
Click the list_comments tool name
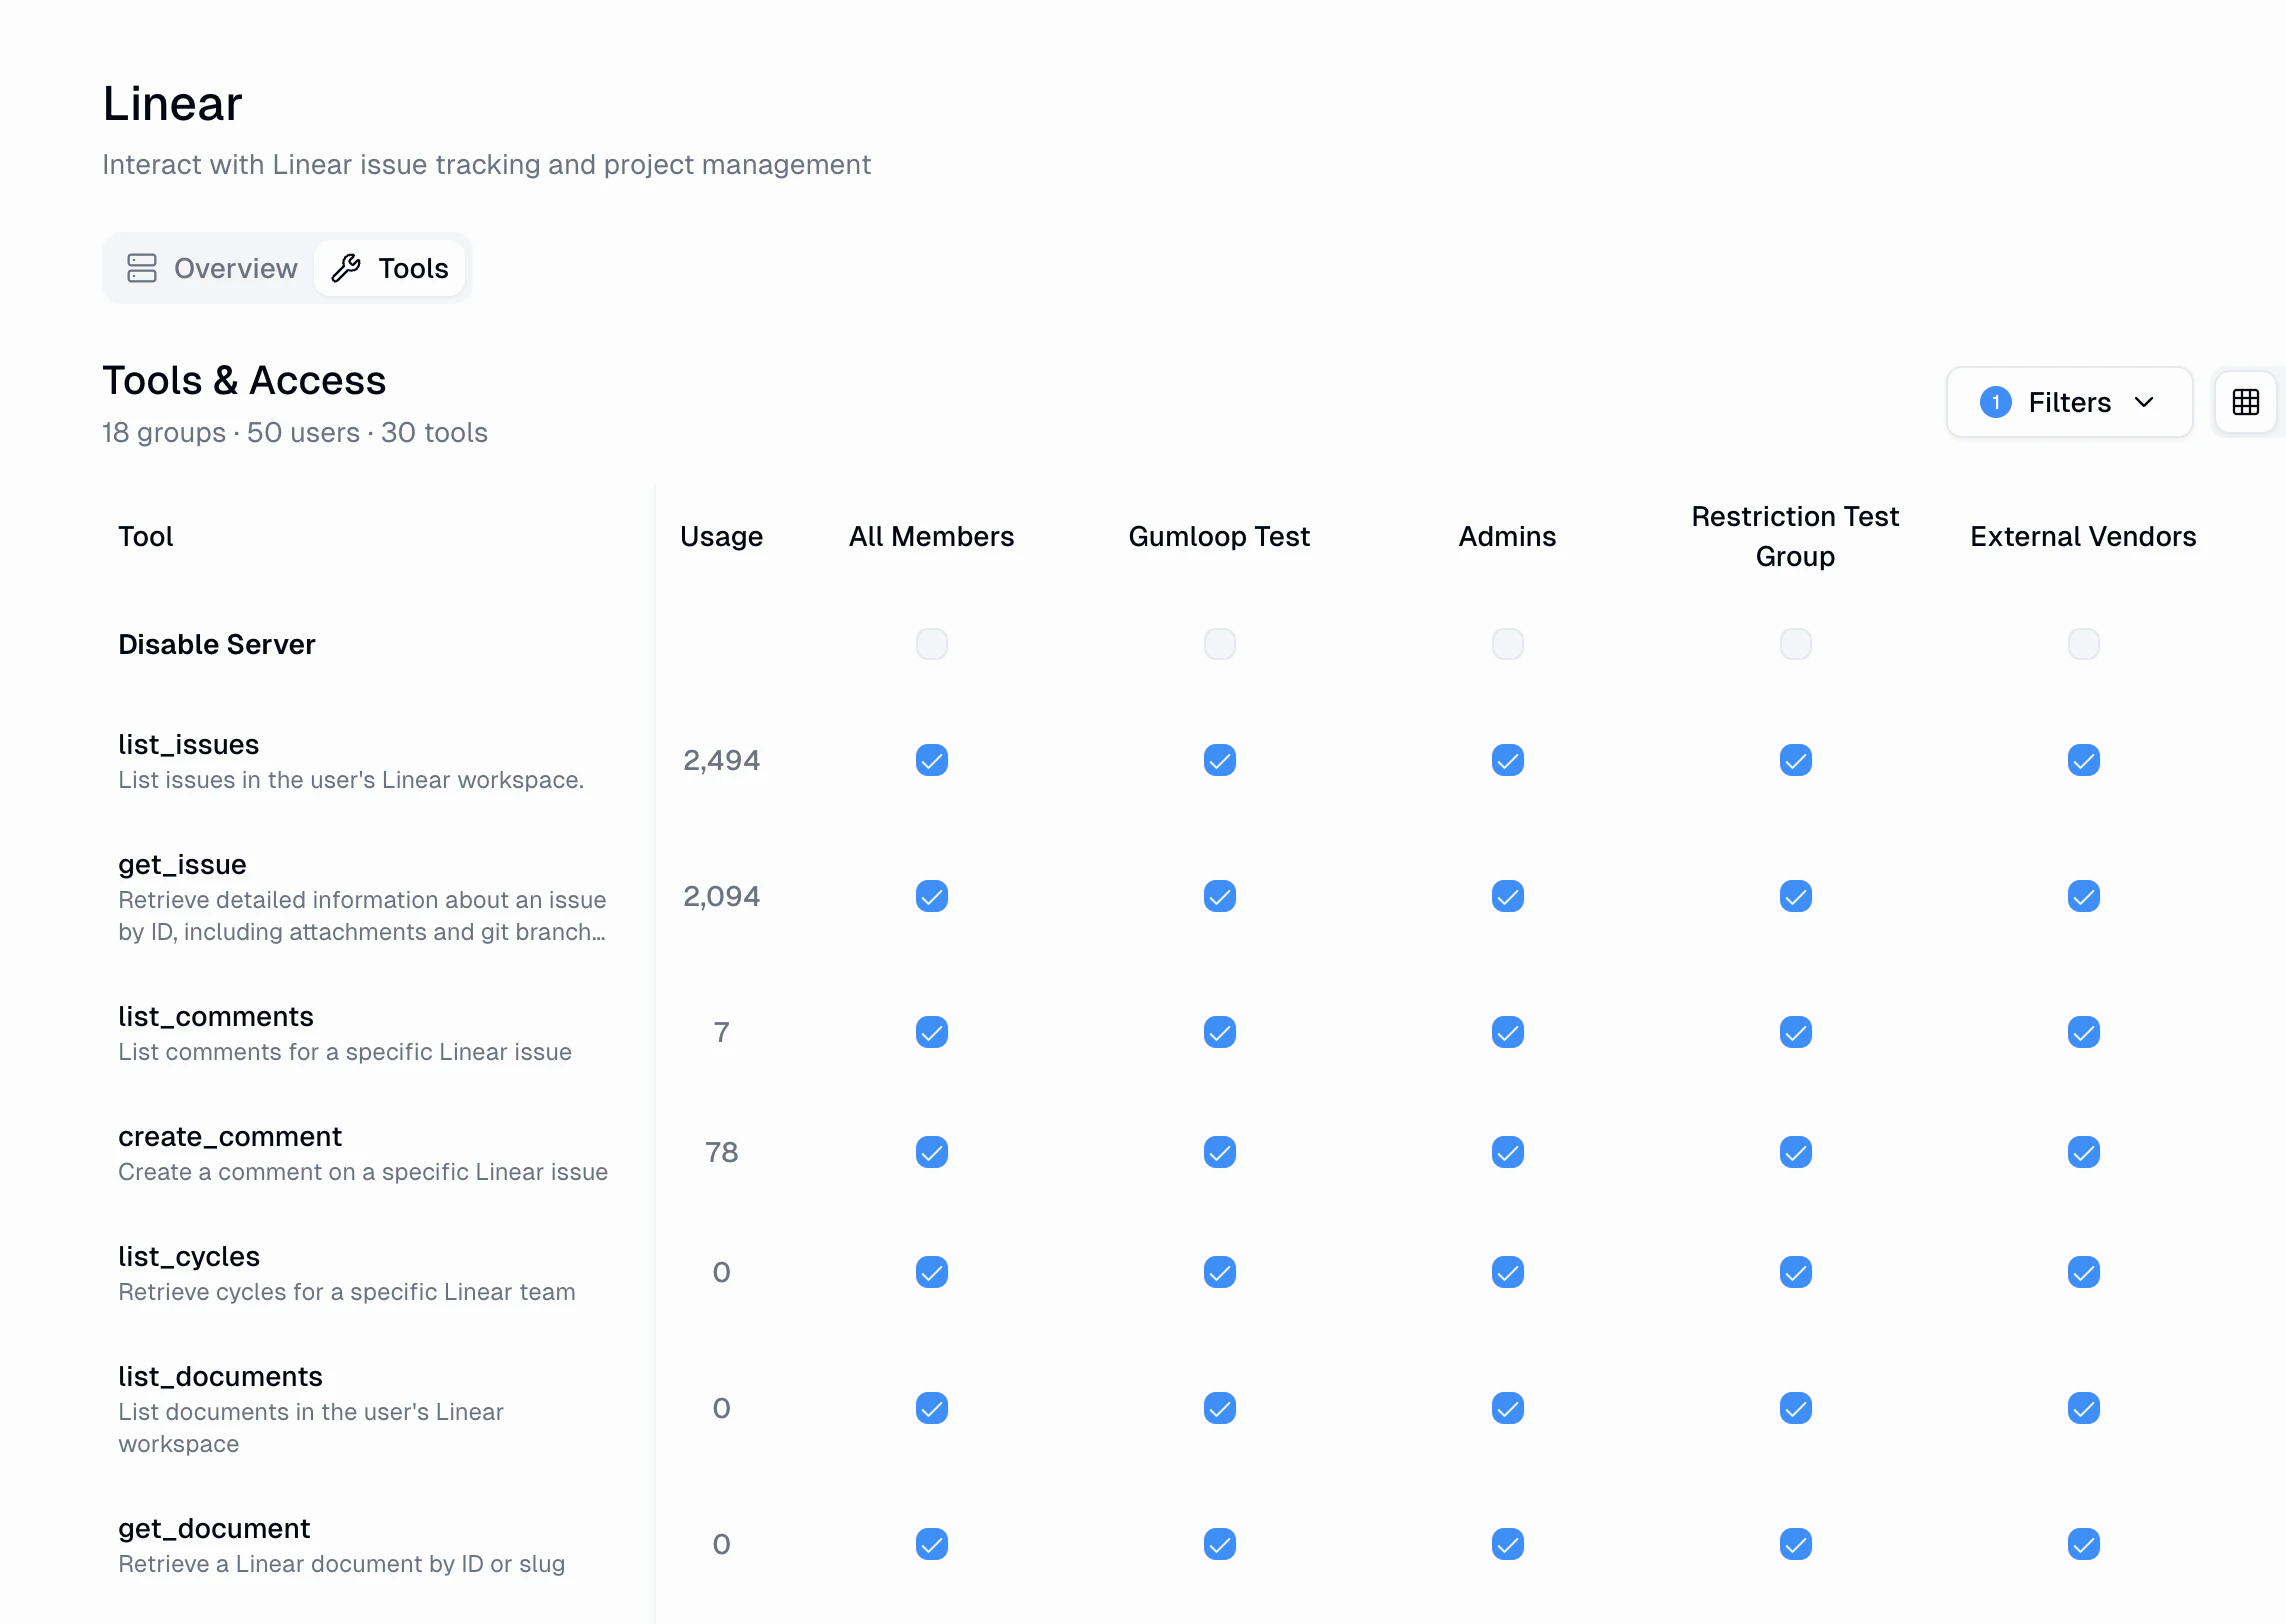[x=216, y=1016]
